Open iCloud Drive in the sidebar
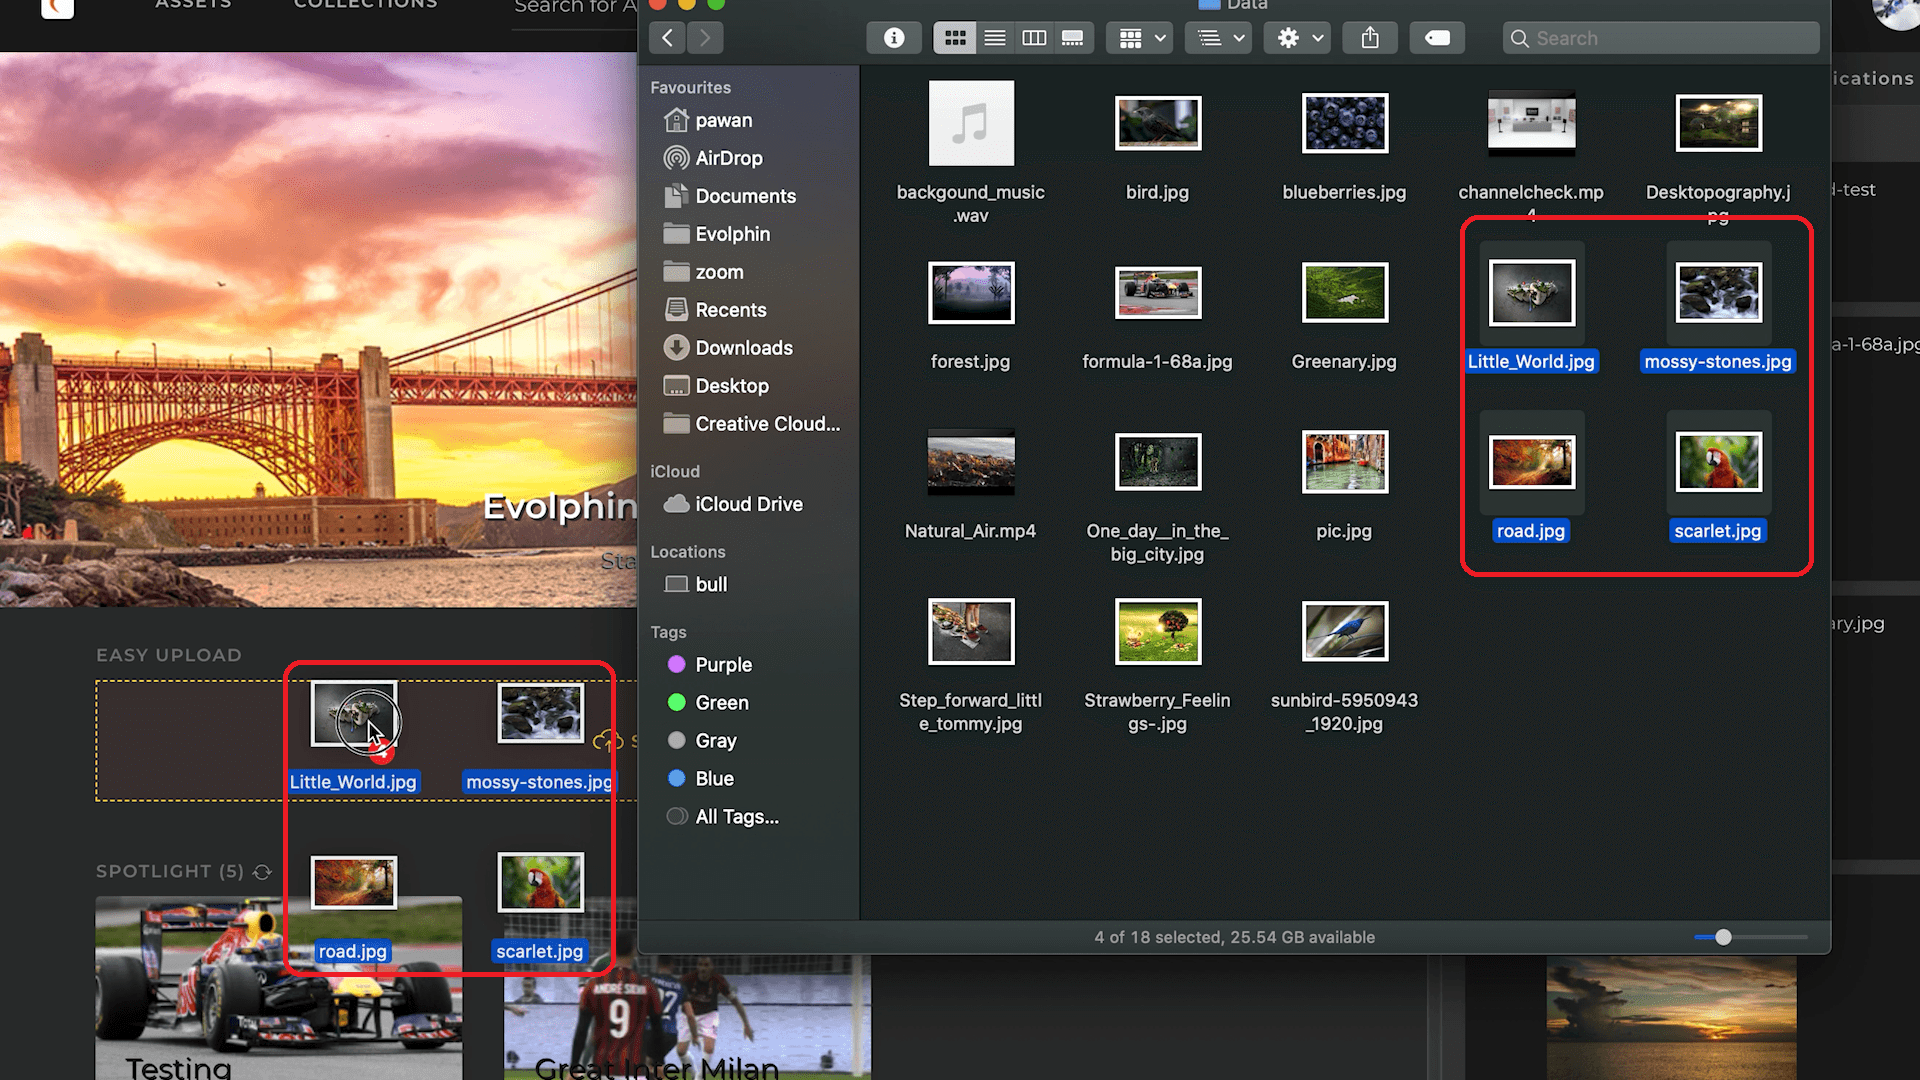The height and width of the screenshot is (1080, 1920). [x=747, y=504]
